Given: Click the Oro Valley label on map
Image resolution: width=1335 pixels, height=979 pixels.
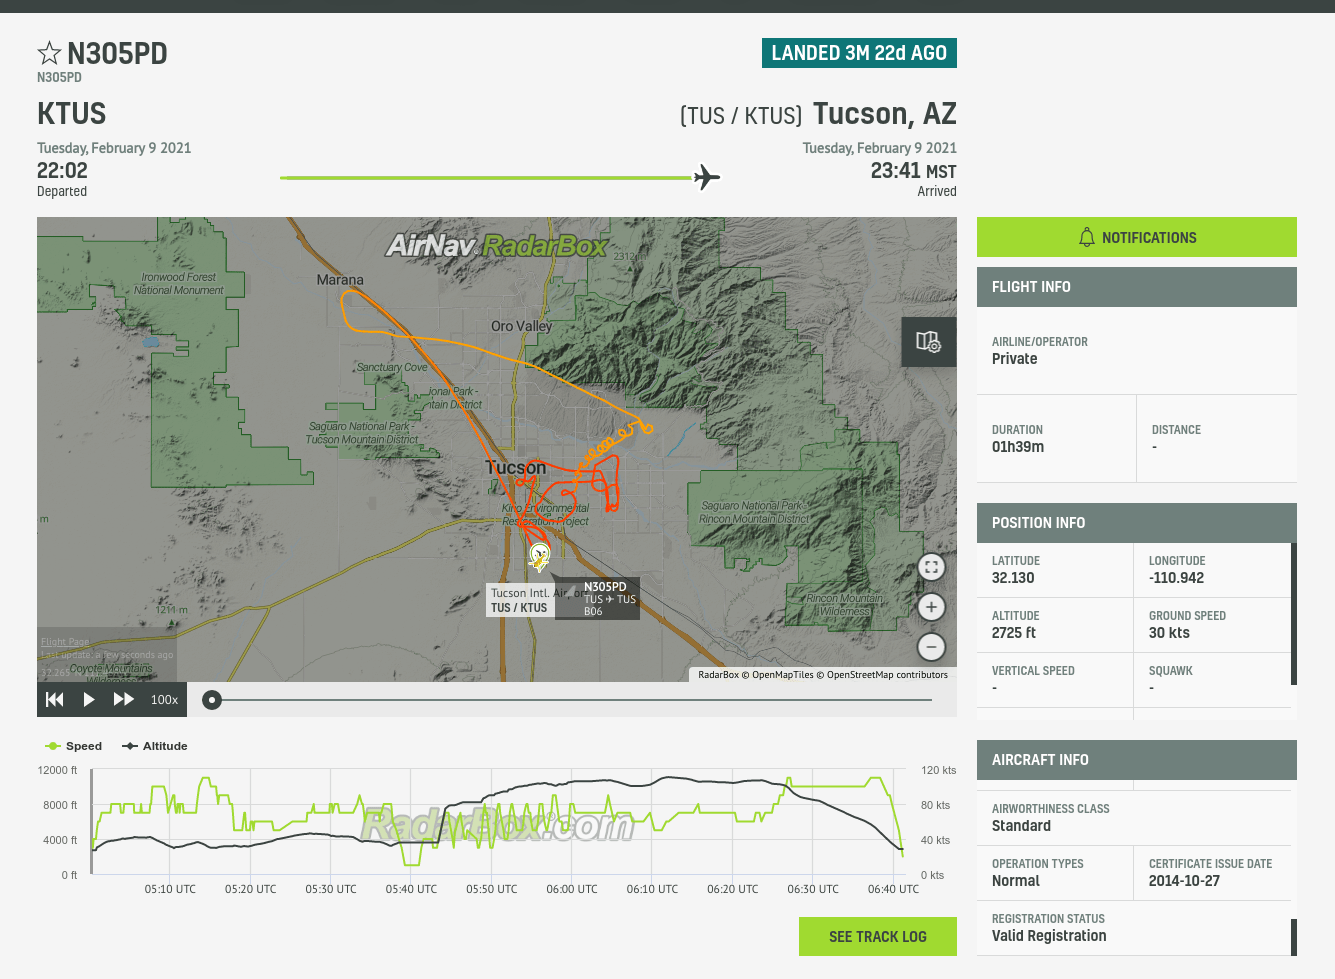Looking at the screenshot, I should [521, 326].
